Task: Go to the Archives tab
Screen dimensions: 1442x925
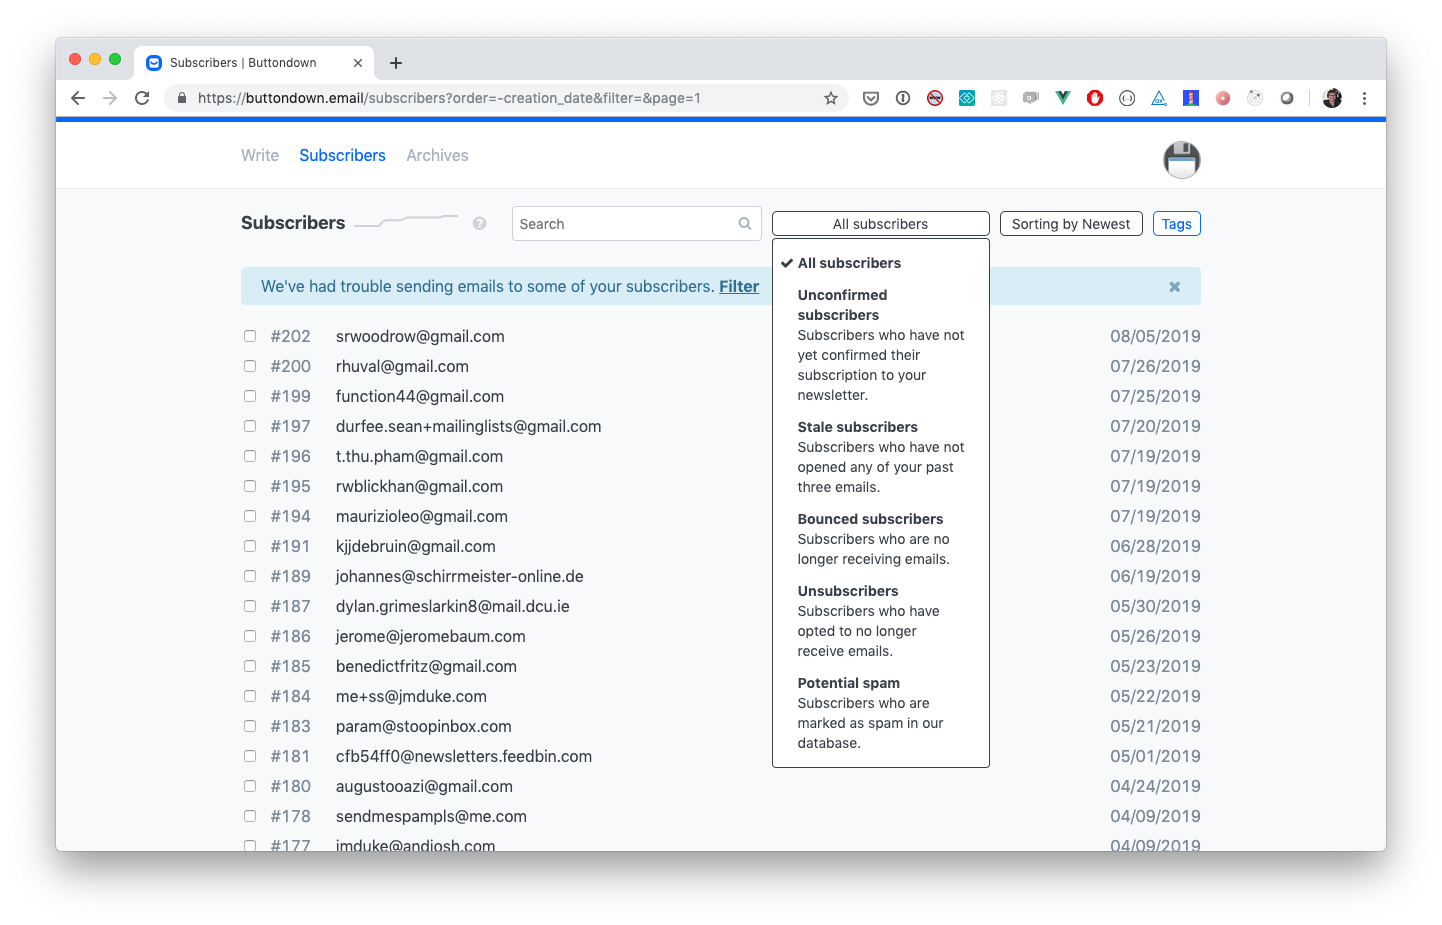Action: pyautogui.click(x=437, y=156)
